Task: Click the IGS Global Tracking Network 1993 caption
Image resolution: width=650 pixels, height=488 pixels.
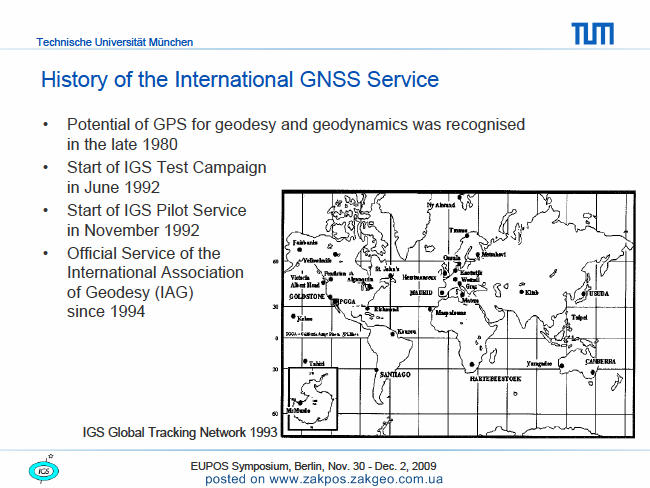Action: coord(180,432)
